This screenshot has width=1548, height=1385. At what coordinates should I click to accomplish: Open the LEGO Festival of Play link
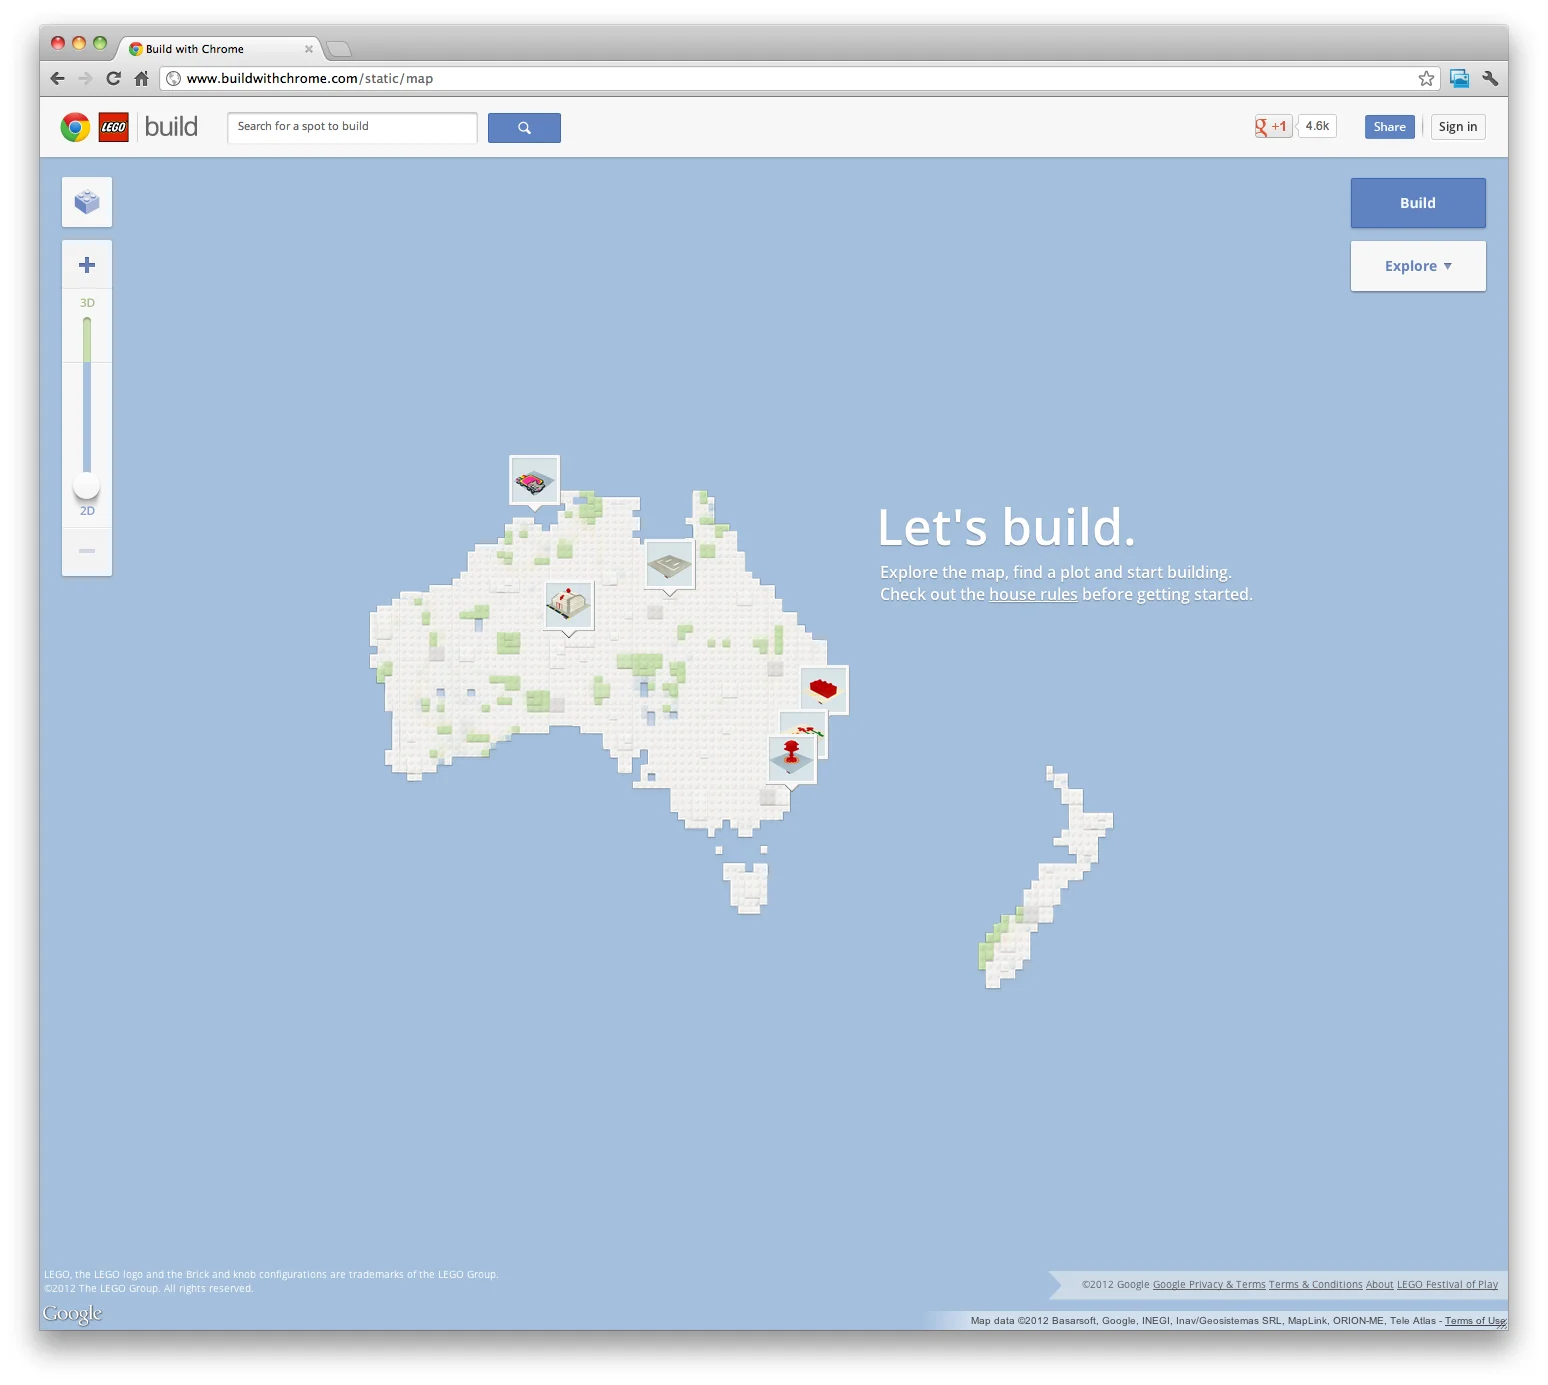pos(1447,1284)
